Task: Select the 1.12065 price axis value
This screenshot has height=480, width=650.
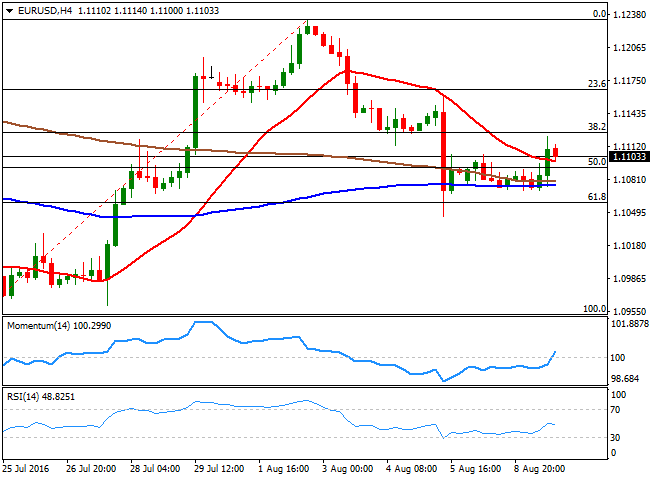Action: pyautogui.click(x=629, y=48)
